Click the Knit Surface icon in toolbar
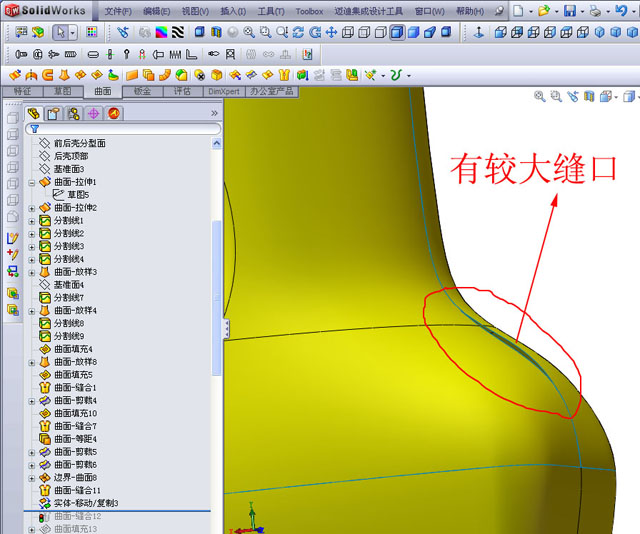Screen dimensions: 640x534 tap(284, 75)
